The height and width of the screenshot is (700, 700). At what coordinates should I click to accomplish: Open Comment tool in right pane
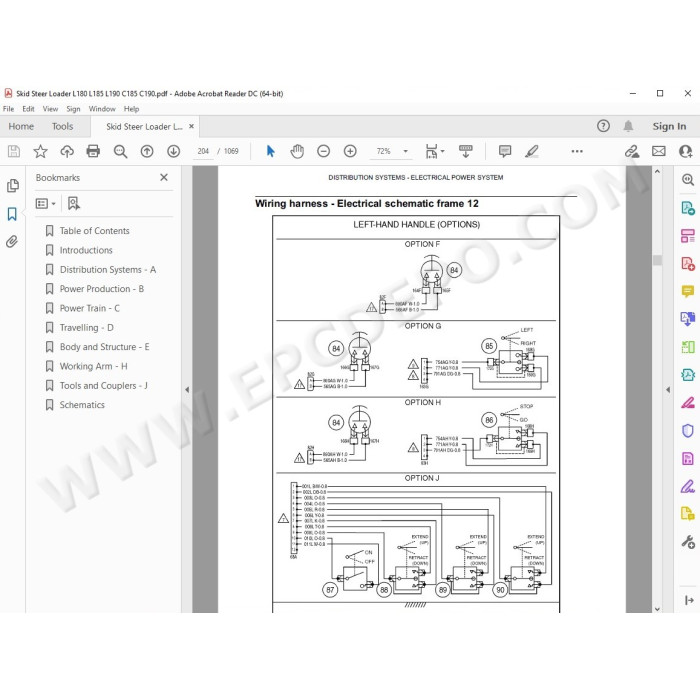(x=688, y=291)
